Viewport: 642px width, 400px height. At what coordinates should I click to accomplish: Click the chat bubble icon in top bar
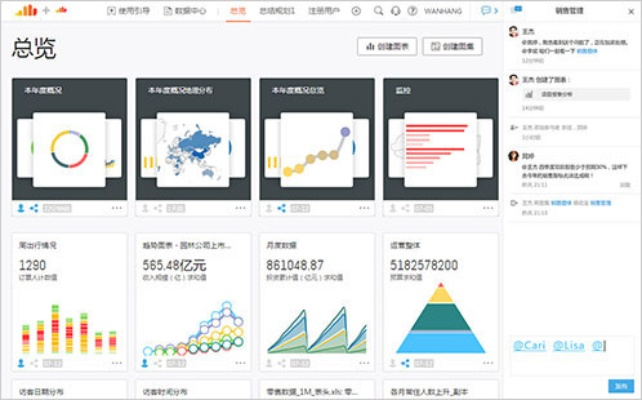coord(485,11)
